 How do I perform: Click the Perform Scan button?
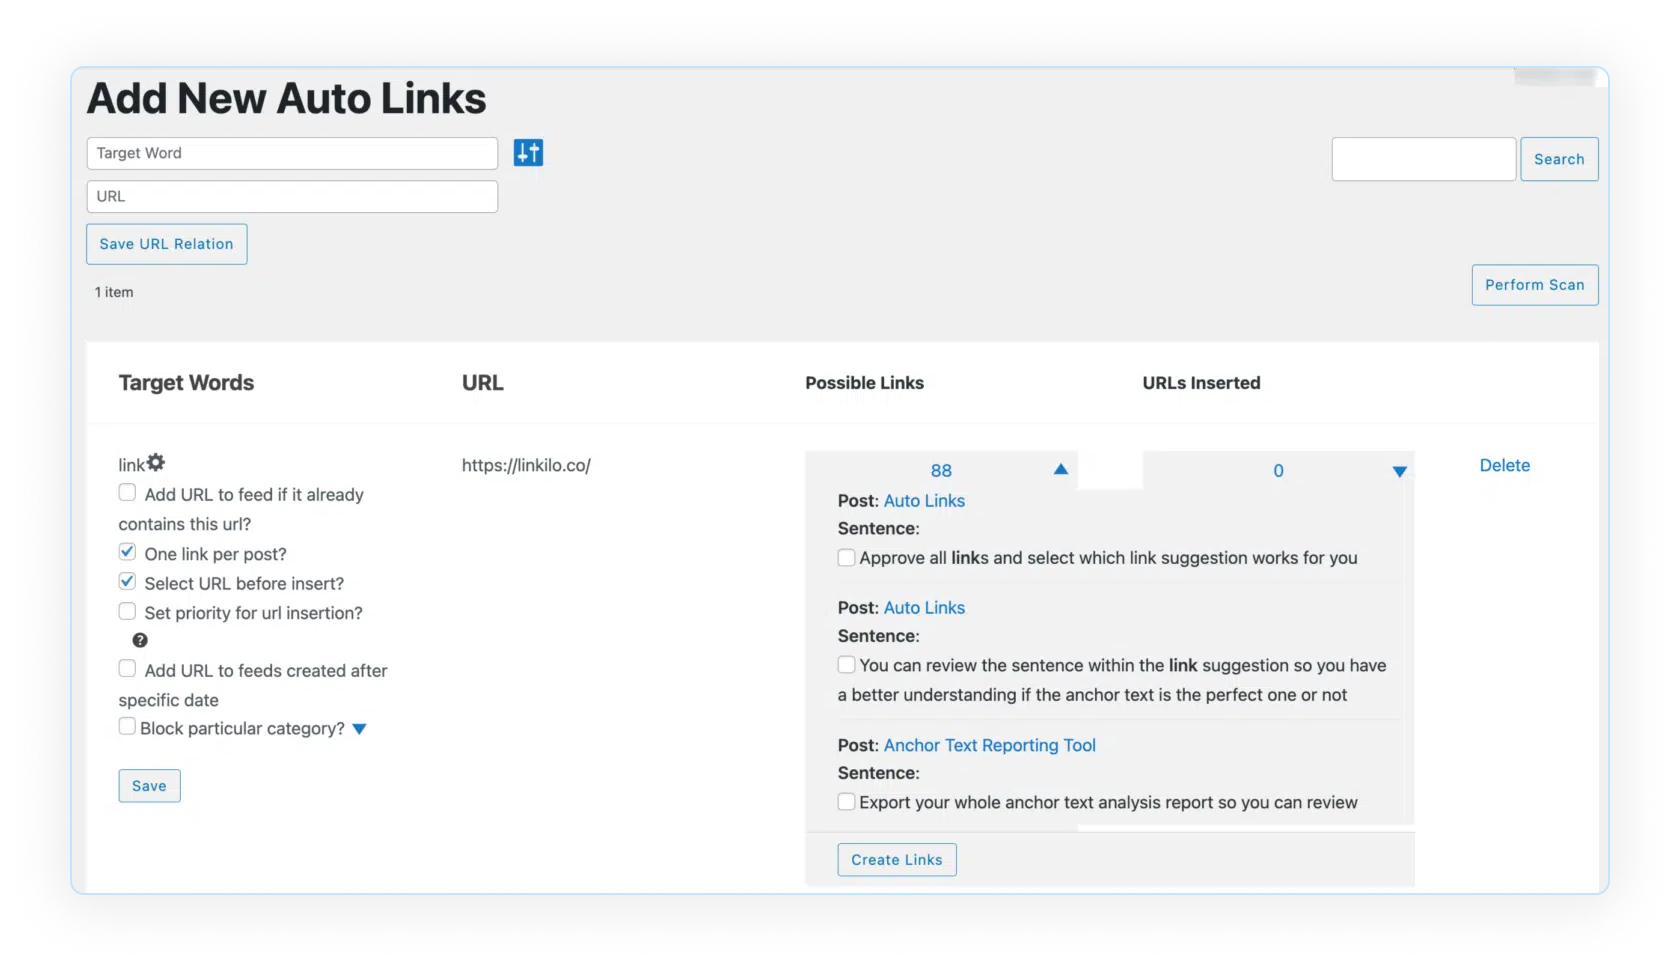[1534, 285]
